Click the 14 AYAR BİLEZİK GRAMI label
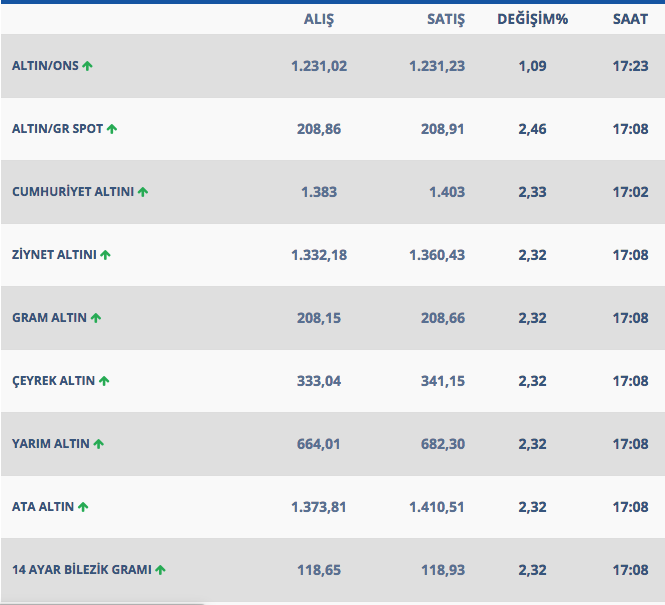This screenshot has width=665, height=605. coord(82,570)
